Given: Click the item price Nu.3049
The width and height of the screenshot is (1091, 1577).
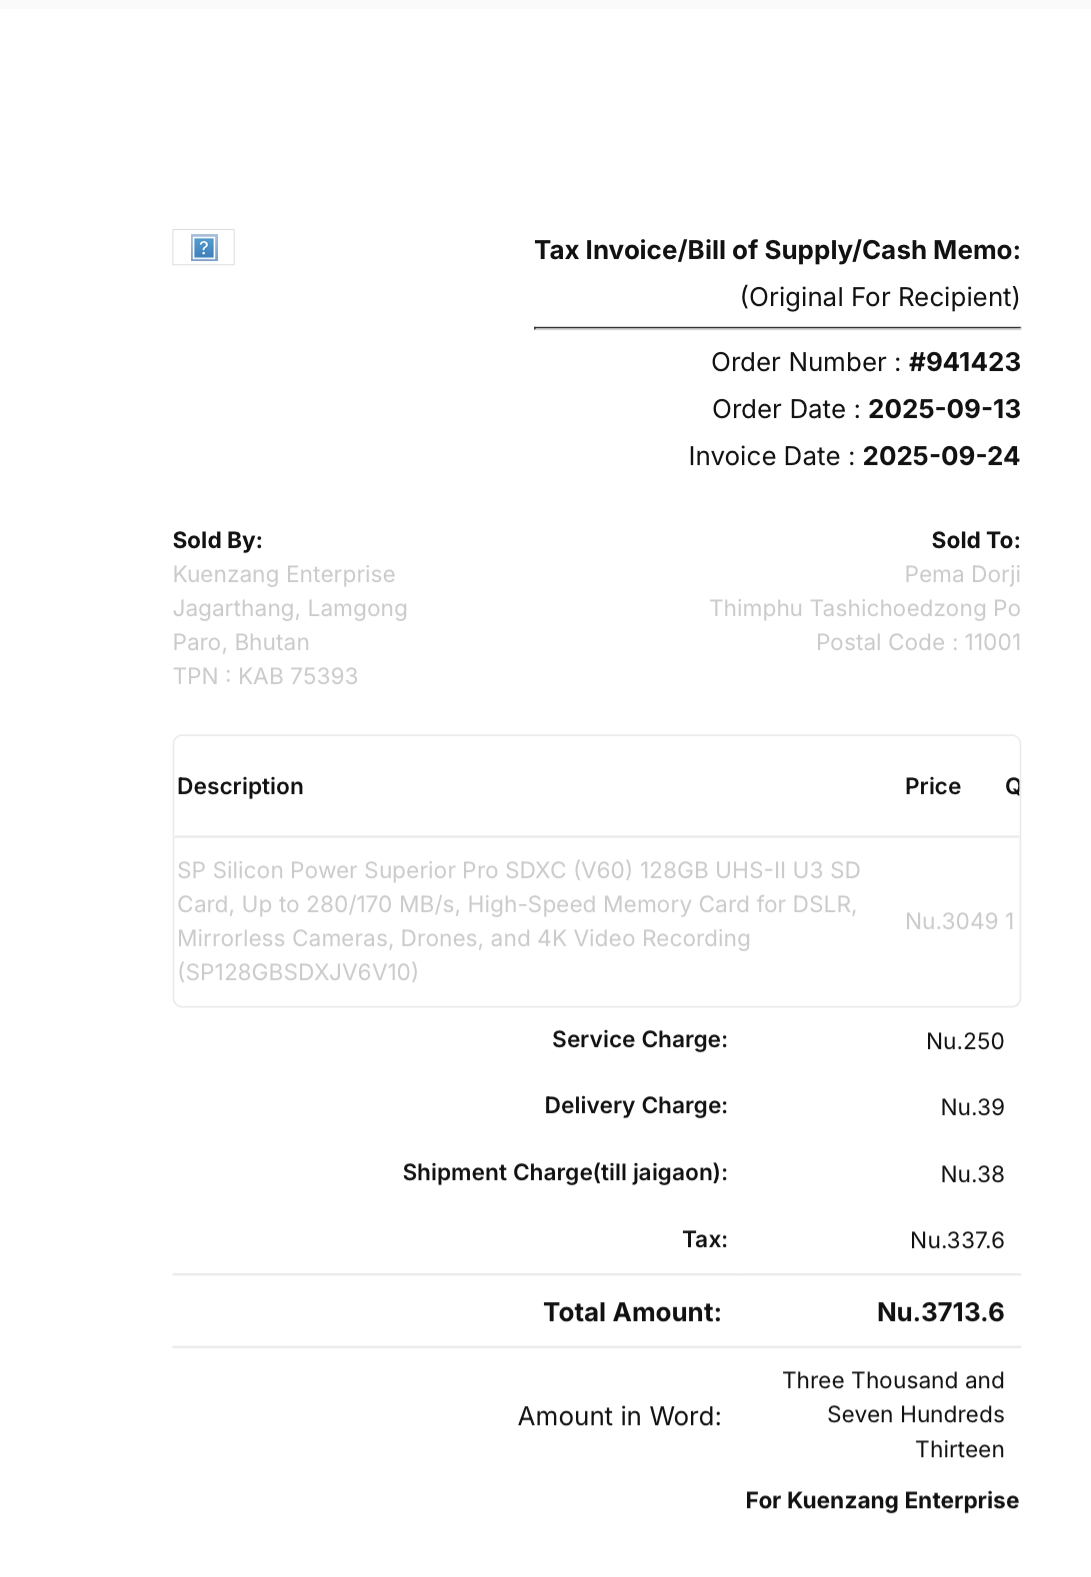Looking at the screenshot, I should (951, 921).
